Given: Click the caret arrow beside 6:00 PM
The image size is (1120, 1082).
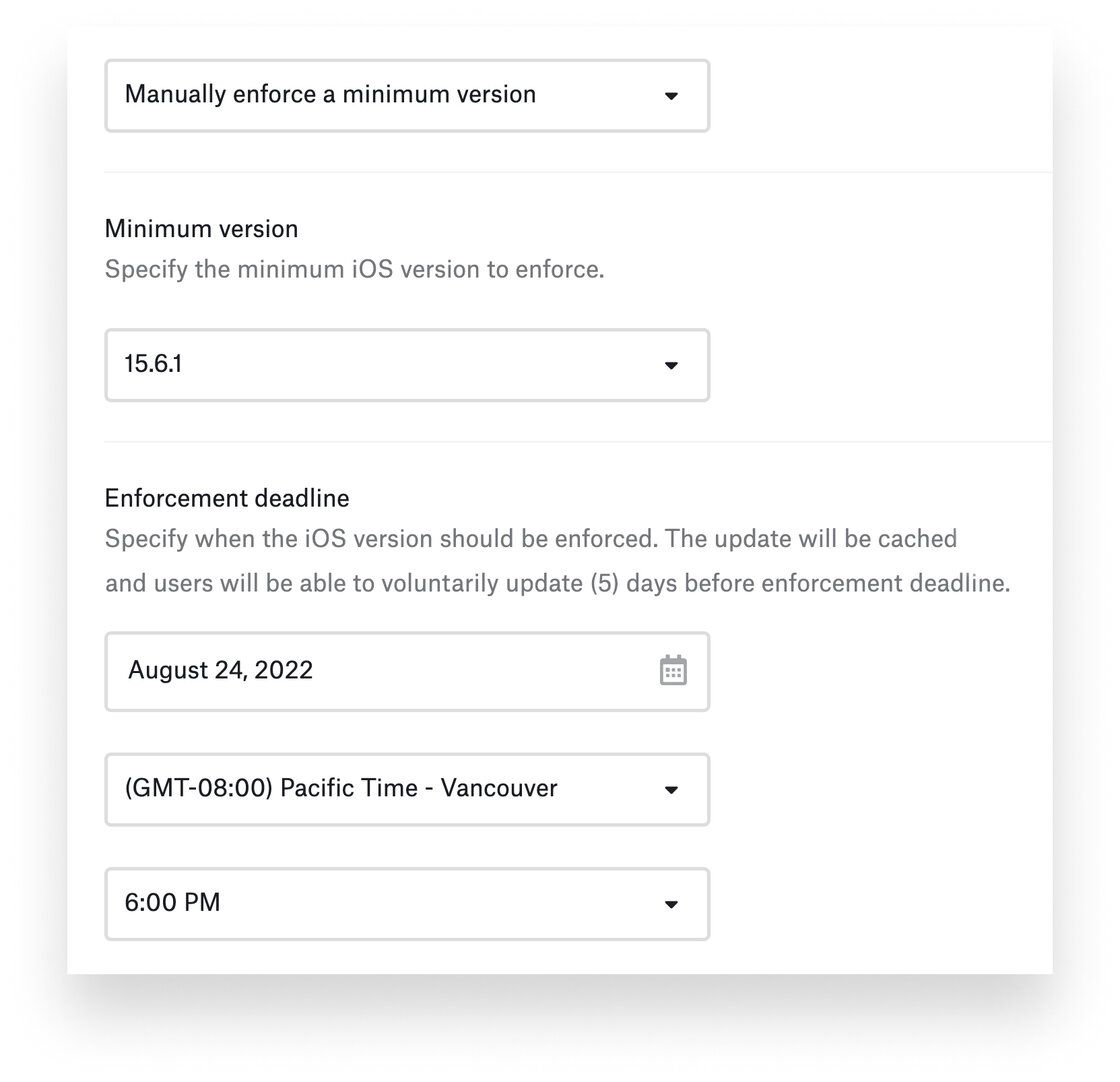Looking at the screenshot, I should coord(671,904).
